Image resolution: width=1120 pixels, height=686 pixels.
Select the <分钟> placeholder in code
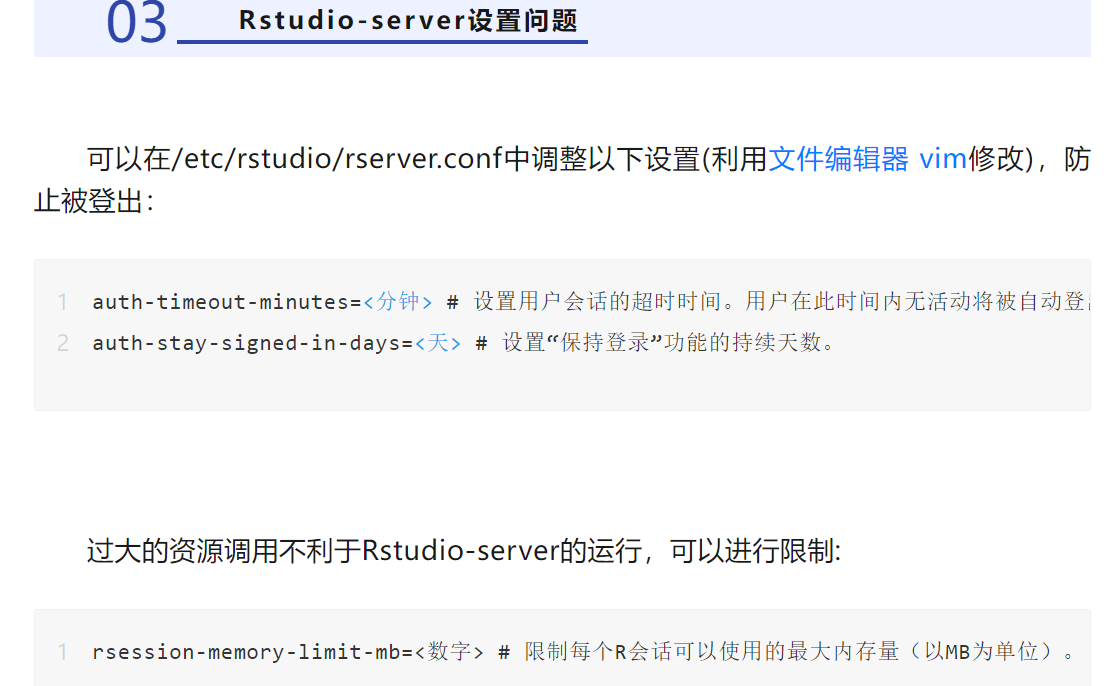point(398,302)
